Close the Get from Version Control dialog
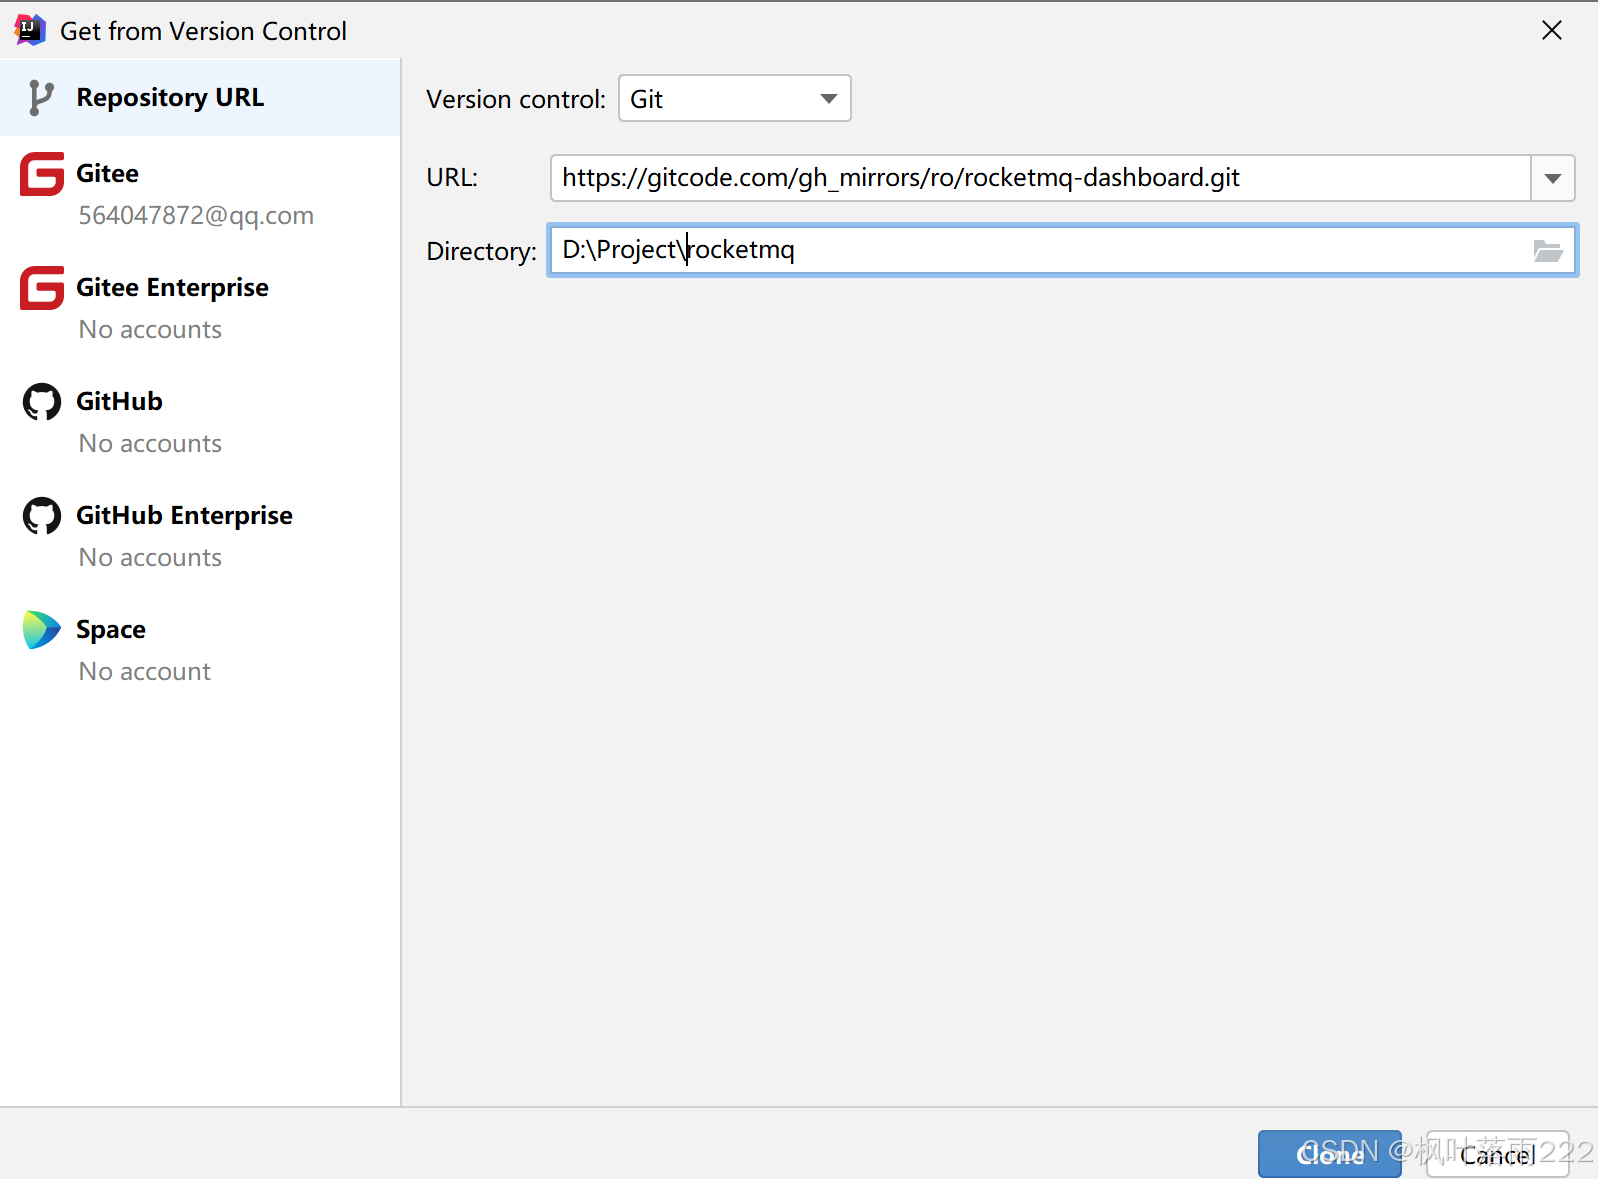Screen dimensions: 1598x1179 pyautogui.click(x=1552, y=31)
